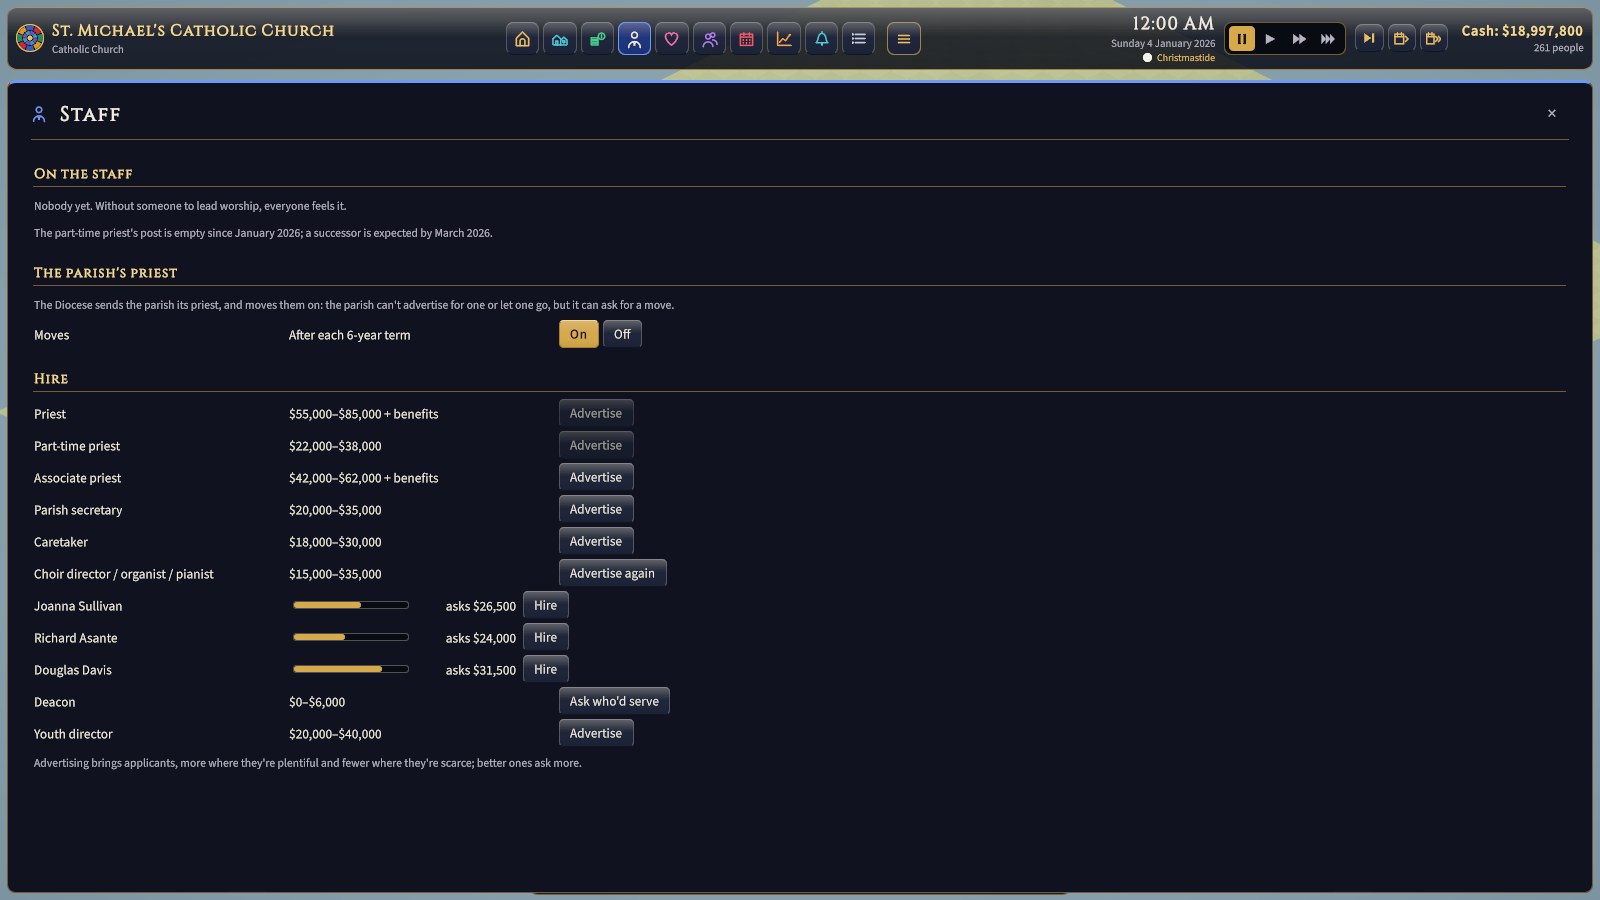Turn priest moves On
1600x900 pixels.
click(579, 334)
